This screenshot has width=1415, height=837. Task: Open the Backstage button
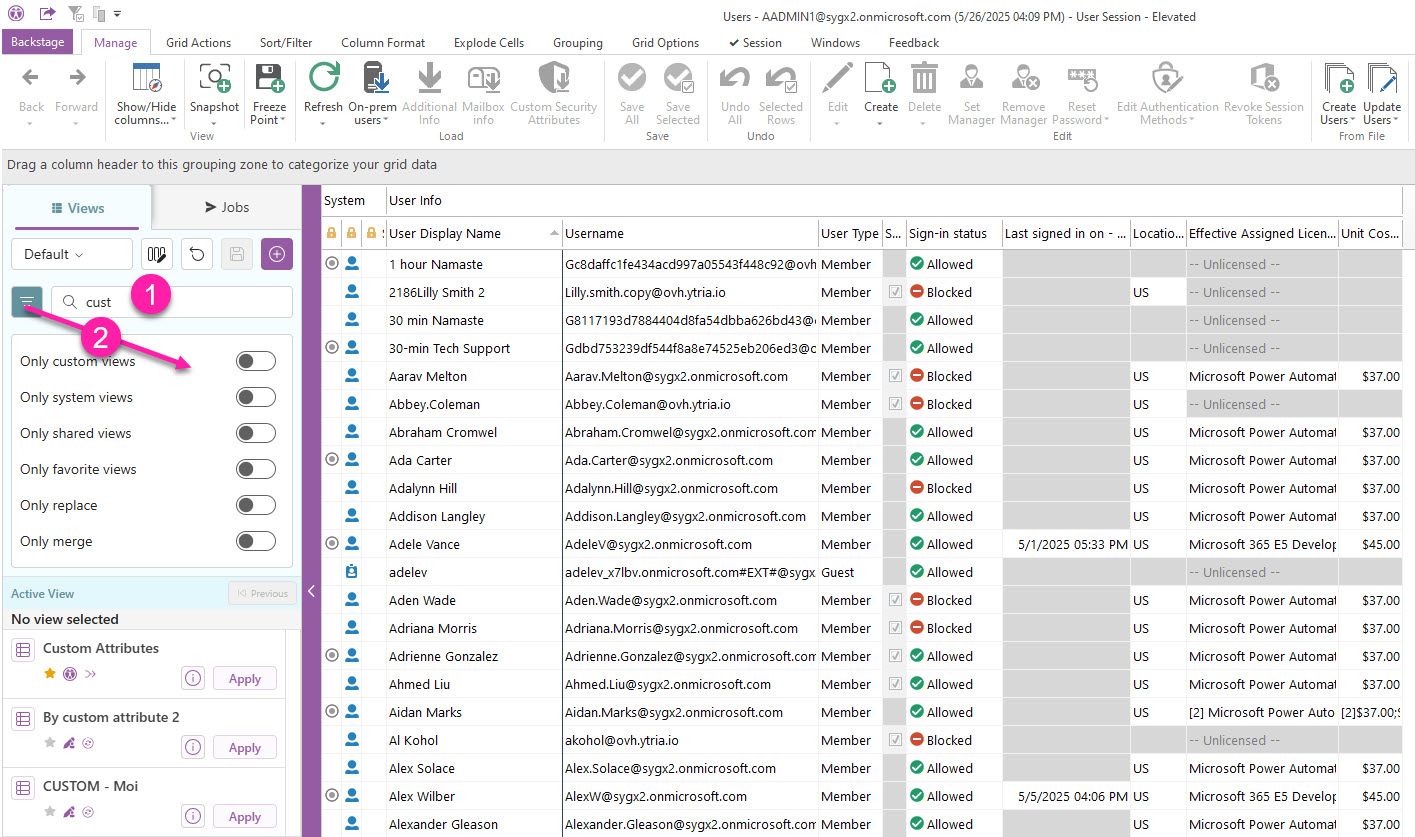[37, 42]
